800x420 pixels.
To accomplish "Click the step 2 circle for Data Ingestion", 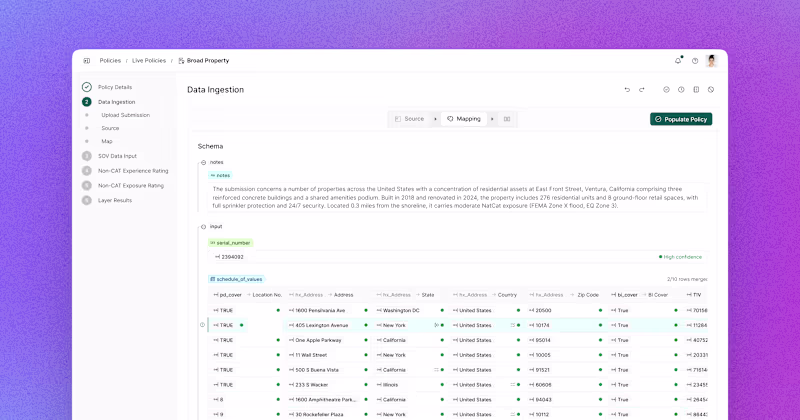I will pyautogui.click(x=87, y=102).
